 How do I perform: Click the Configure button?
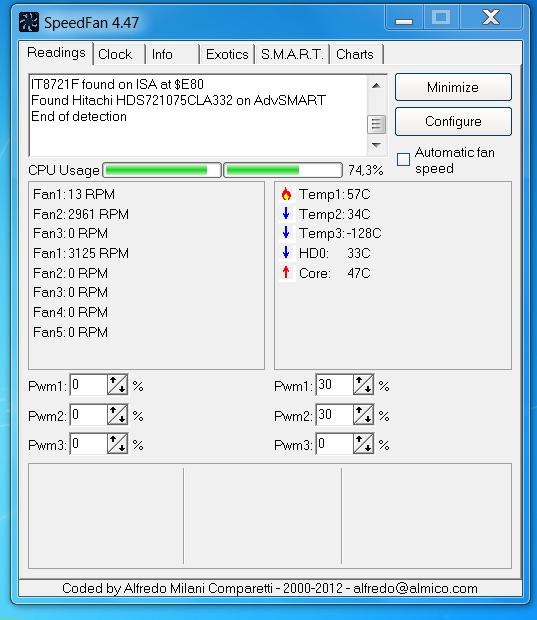453,121
